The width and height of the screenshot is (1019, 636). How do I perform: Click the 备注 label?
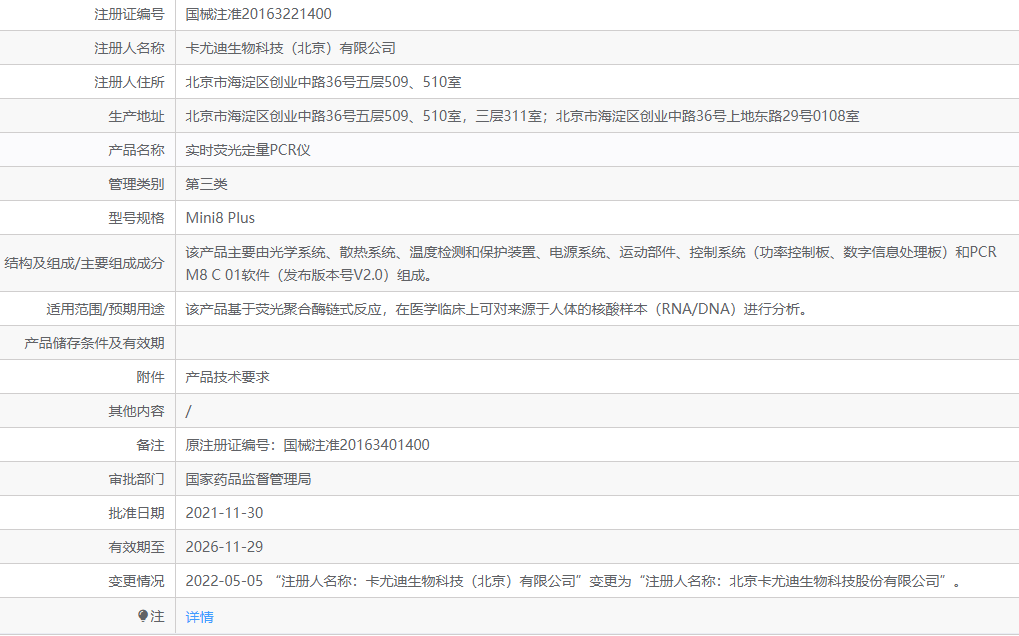point(151,445)
